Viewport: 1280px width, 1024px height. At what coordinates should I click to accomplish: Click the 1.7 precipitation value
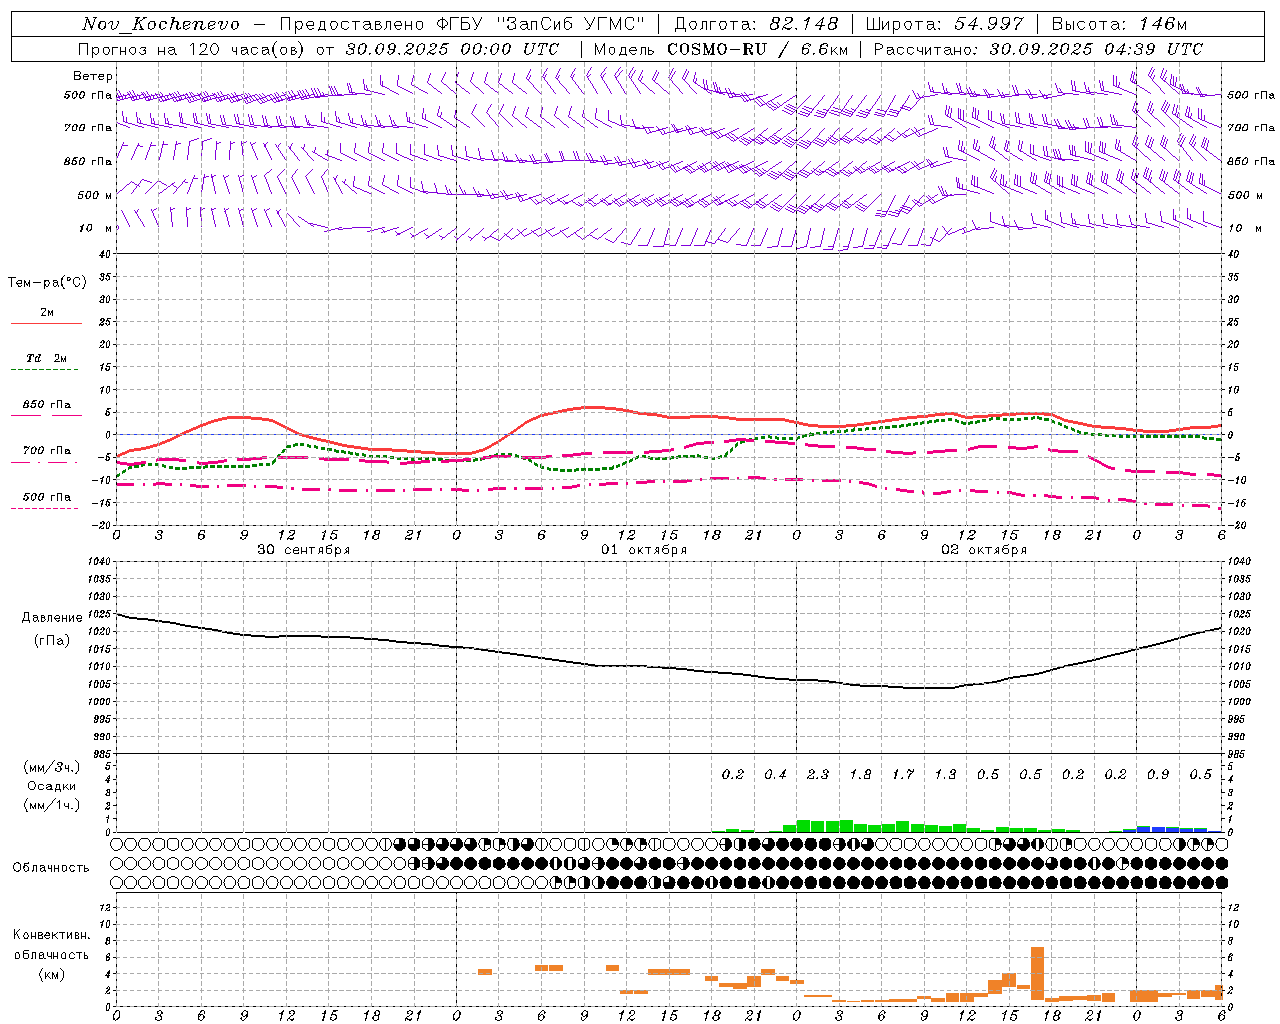pos(903,775)
